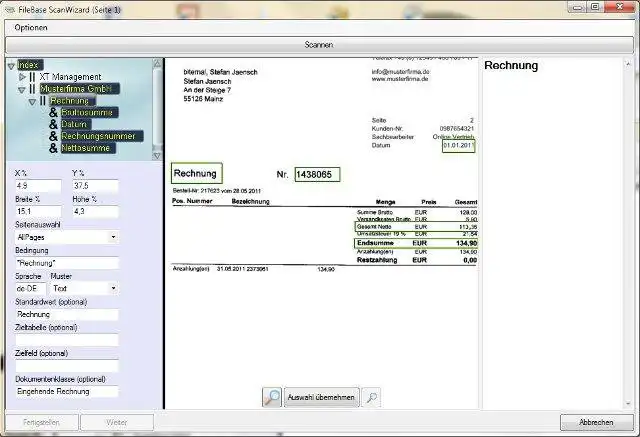Select the Datum field entry
Viewport: 640px width, 437px height.
point(76,124)
